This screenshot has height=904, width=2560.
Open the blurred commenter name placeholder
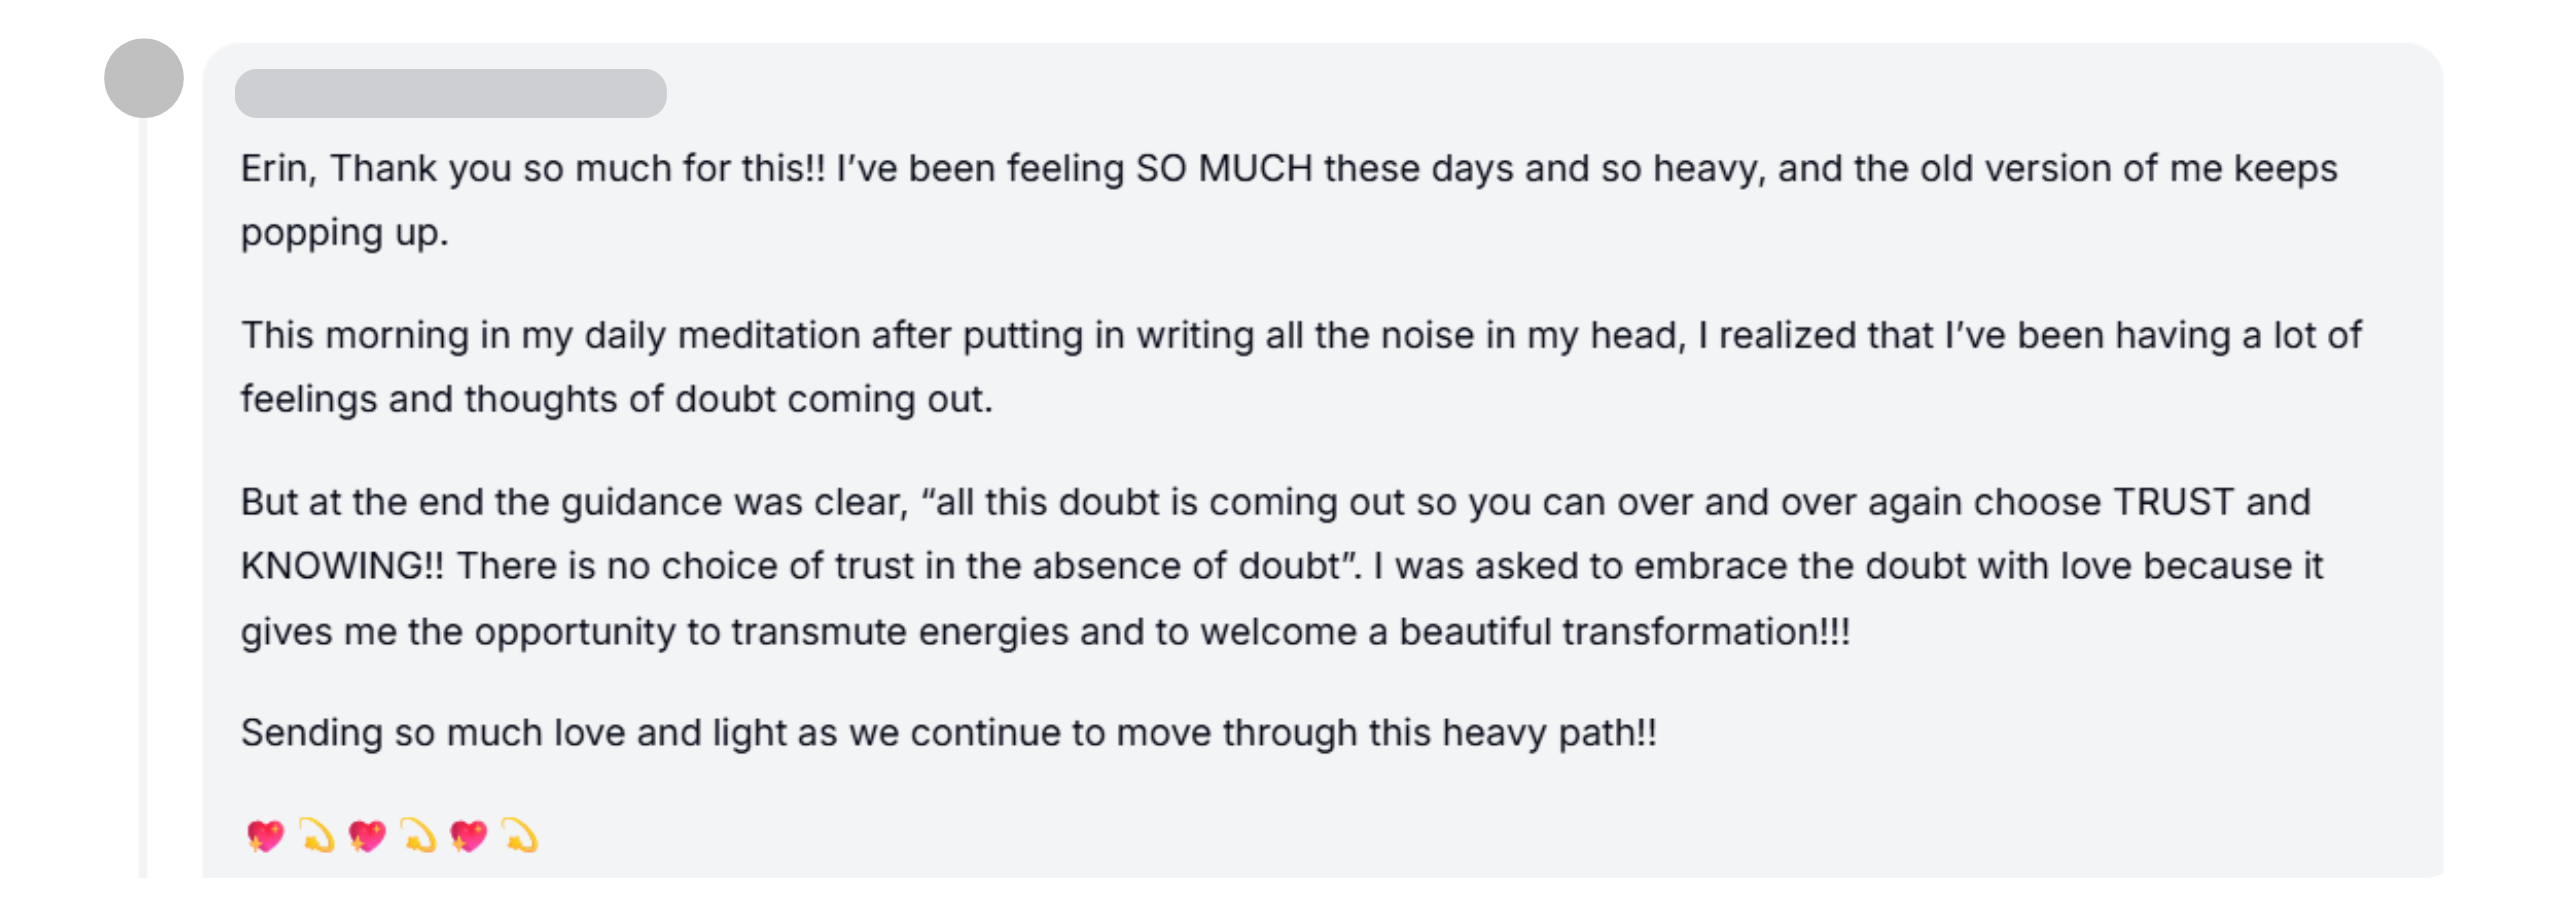[451, 93]
